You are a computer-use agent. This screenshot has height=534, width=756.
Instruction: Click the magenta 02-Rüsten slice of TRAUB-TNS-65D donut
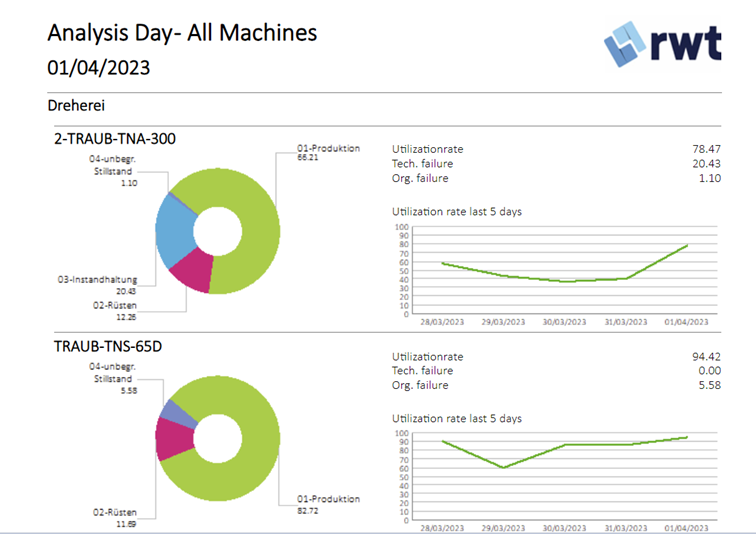(x=174, y=439)
